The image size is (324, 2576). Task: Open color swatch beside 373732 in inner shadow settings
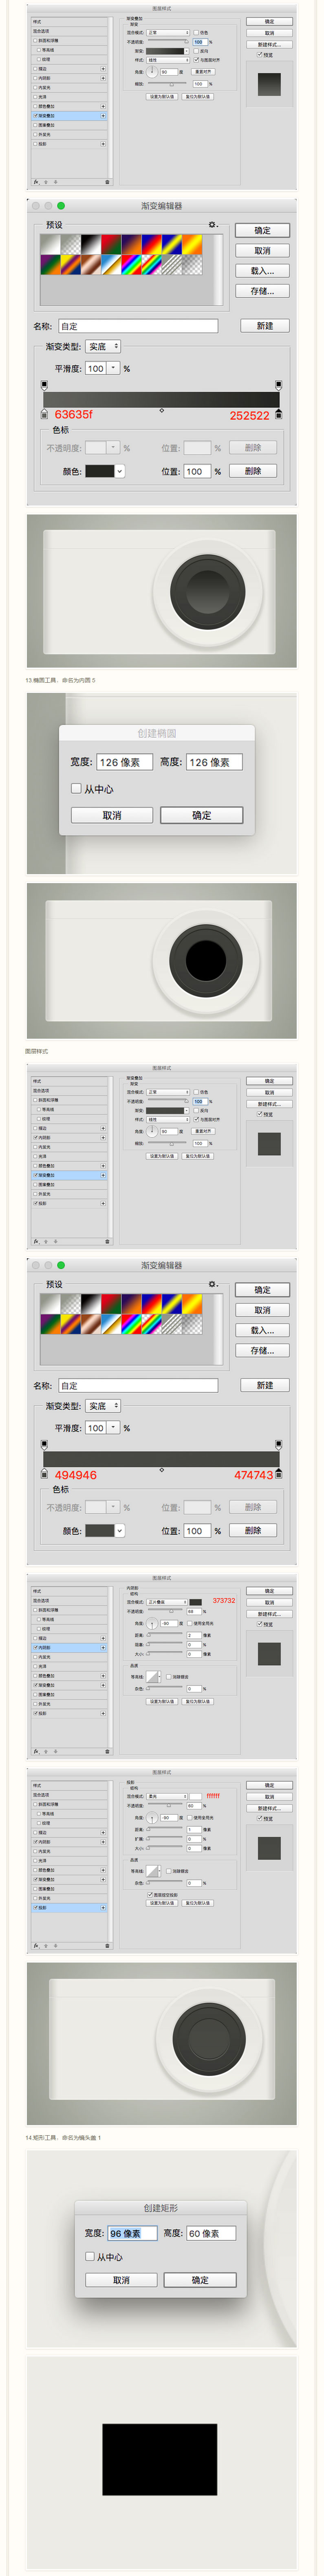196,1602
